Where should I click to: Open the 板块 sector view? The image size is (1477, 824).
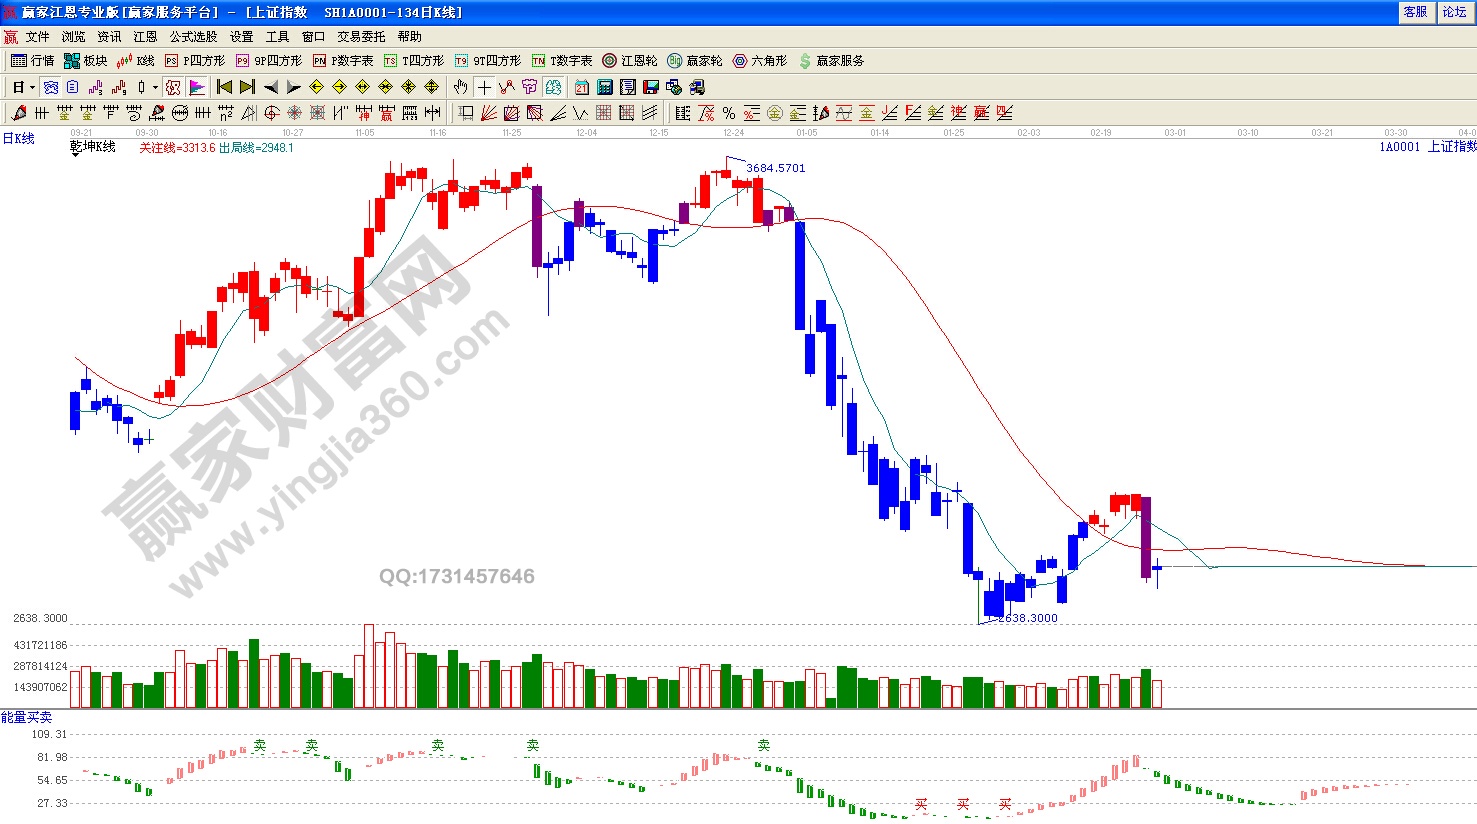coord(86,61)
